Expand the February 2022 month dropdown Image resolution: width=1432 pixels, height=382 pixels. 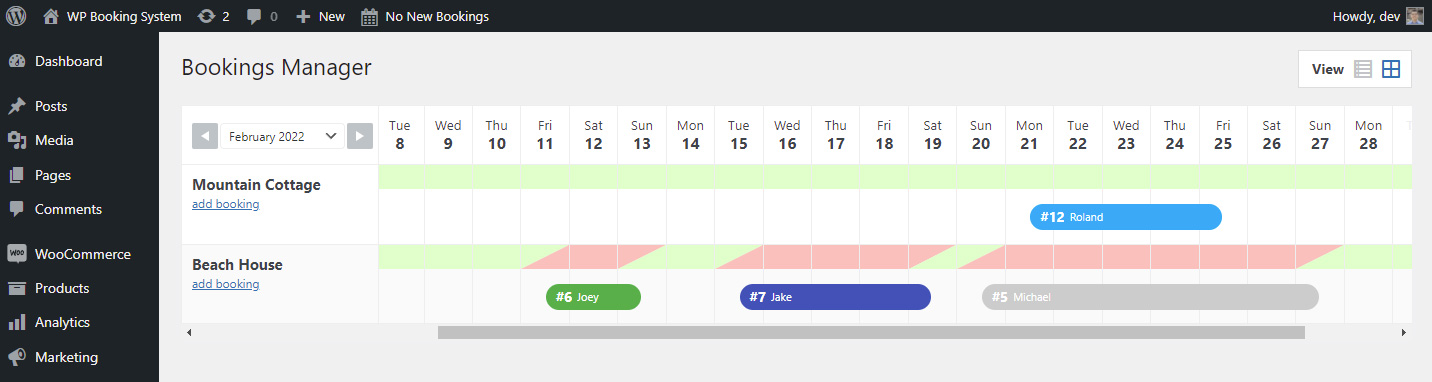(x=282, y=136)
